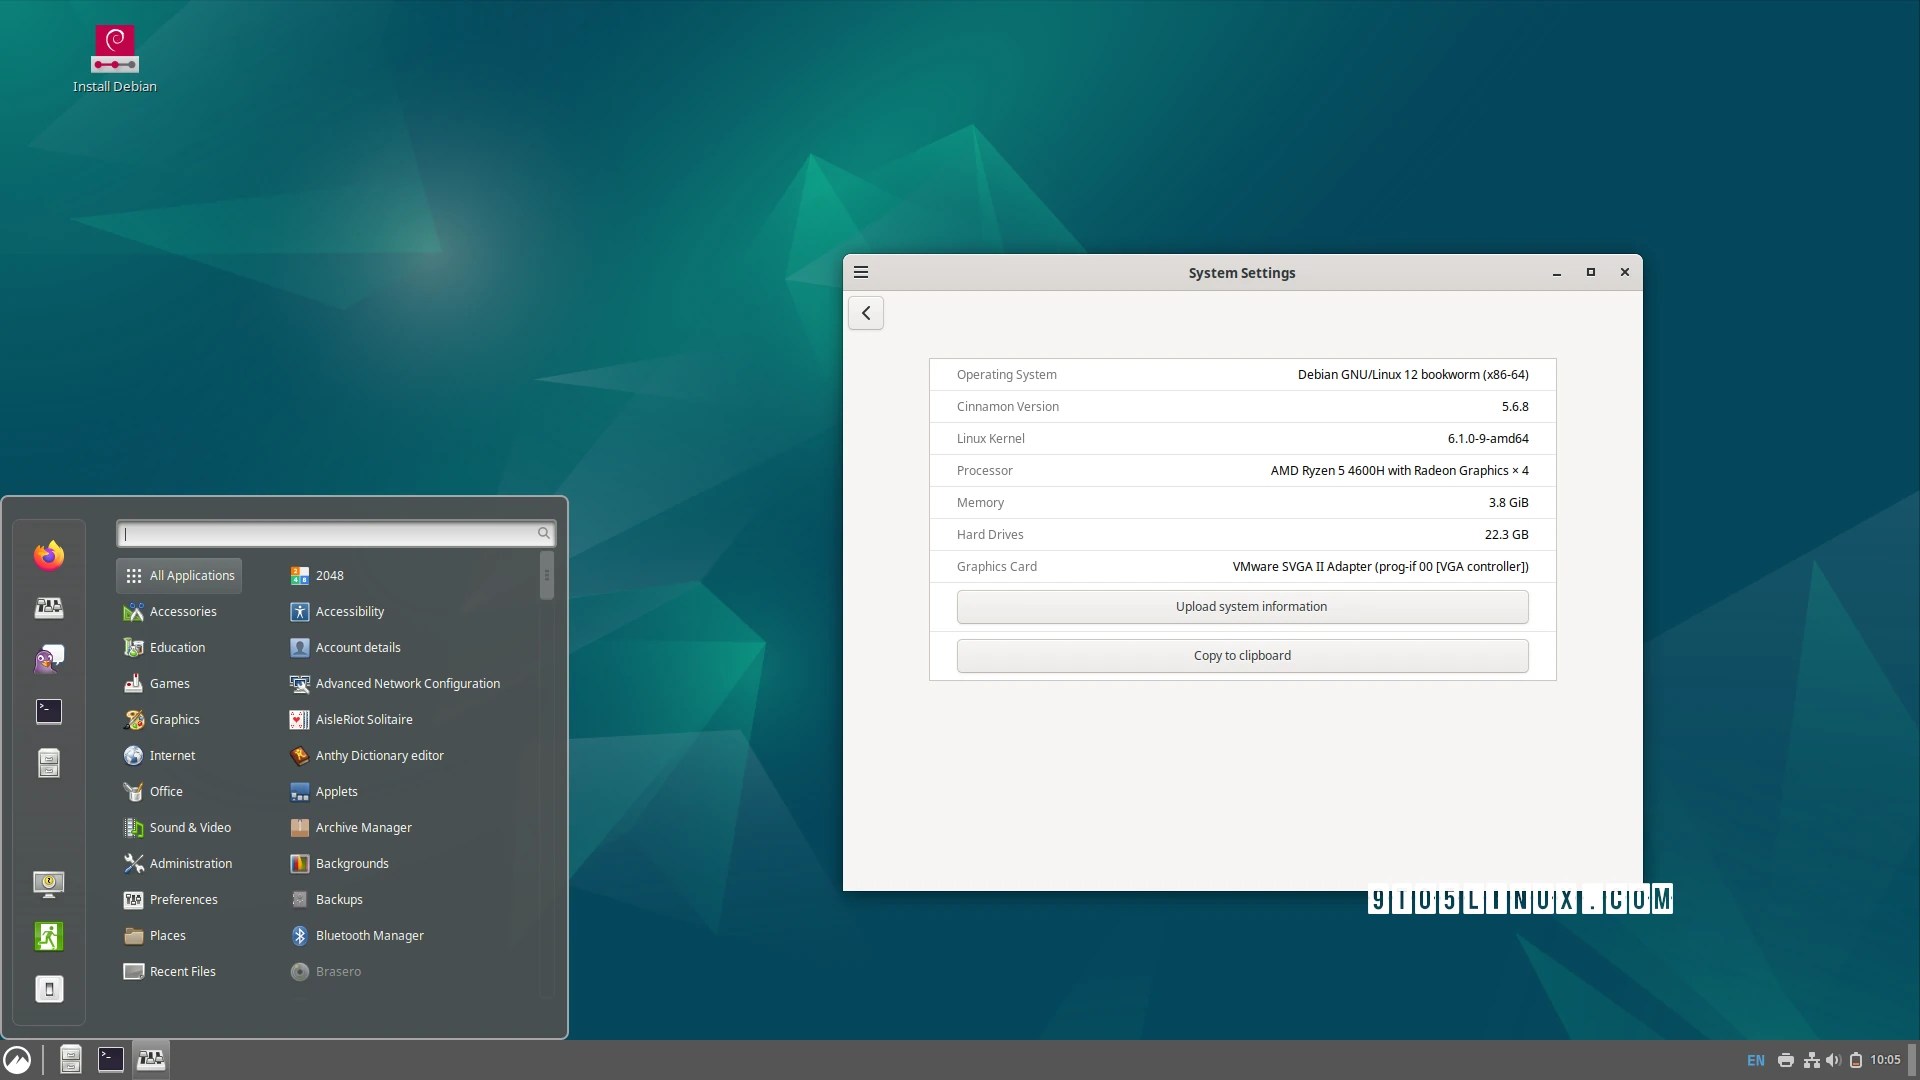1920x1080 pixels.
Task: Click the applications search field
Action: click(330, 534)
